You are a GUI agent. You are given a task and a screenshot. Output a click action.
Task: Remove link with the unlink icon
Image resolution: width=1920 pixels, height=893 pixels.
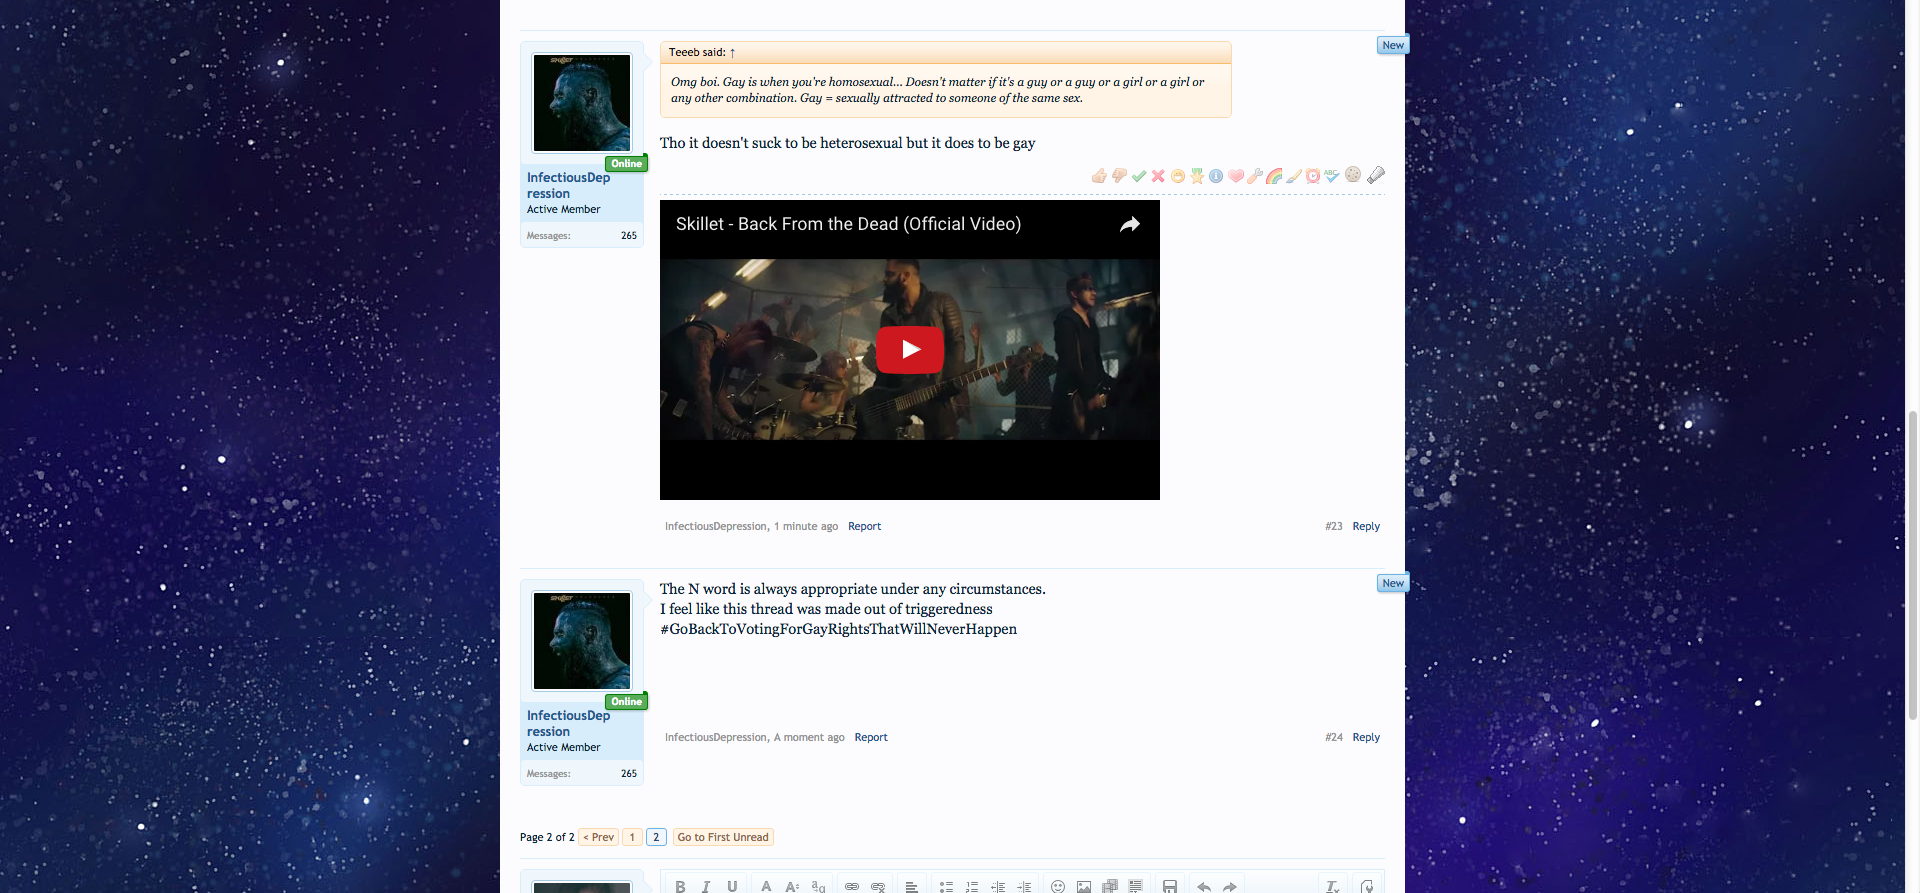point(878,886)
